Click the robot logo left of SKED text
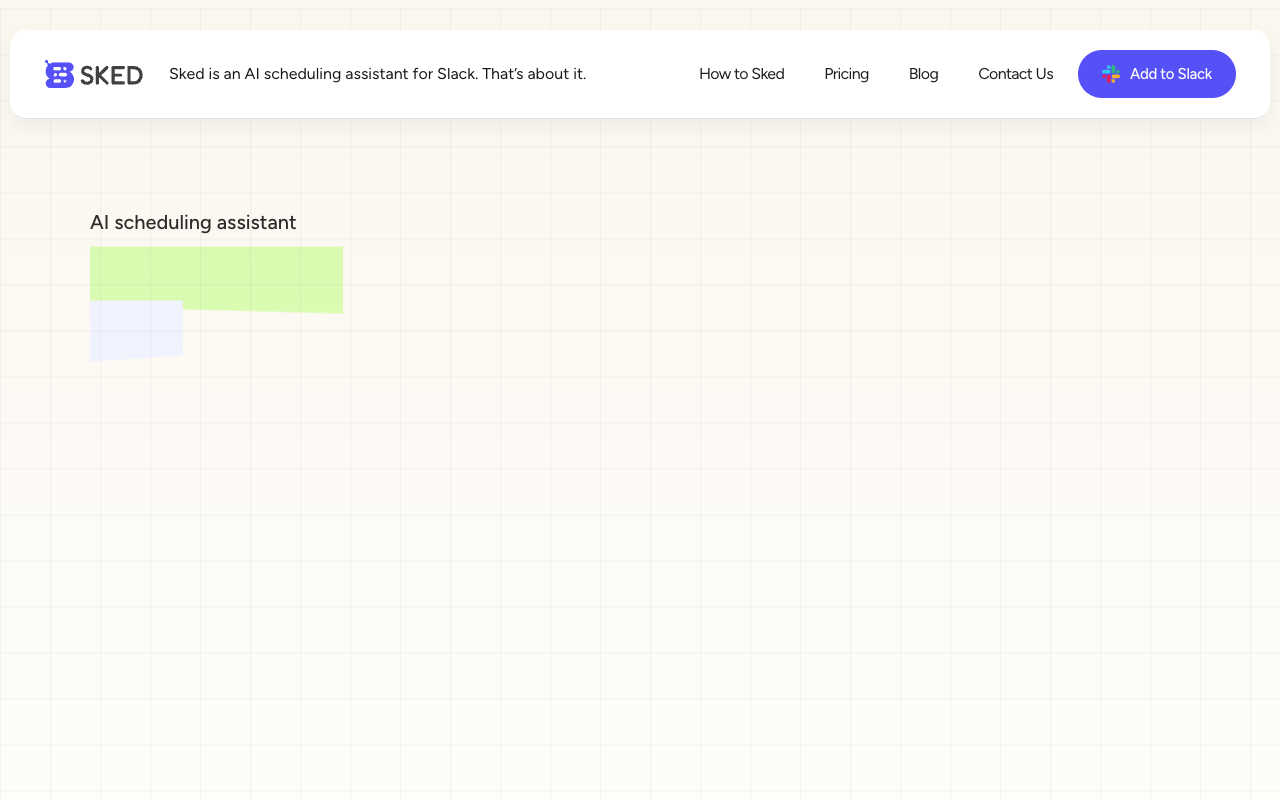Image resolution: width=1280 pixels, height=800 pixels. 60,74
